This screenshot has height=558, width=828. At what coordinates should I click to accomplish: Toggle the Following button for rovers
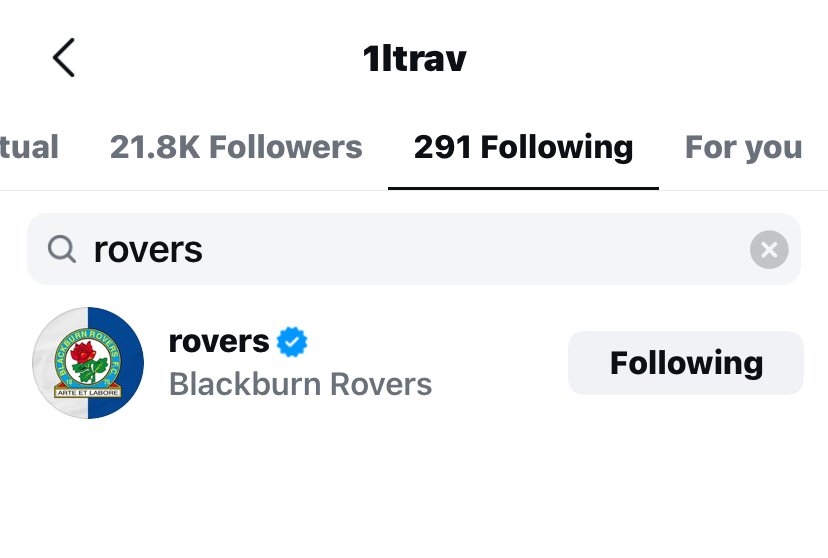pos(686,363)
